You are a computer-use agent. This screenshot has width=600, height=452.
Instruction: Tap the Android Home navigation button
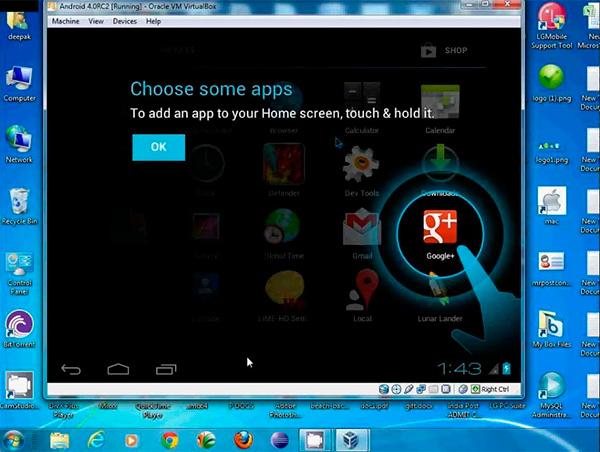(118, 369)
